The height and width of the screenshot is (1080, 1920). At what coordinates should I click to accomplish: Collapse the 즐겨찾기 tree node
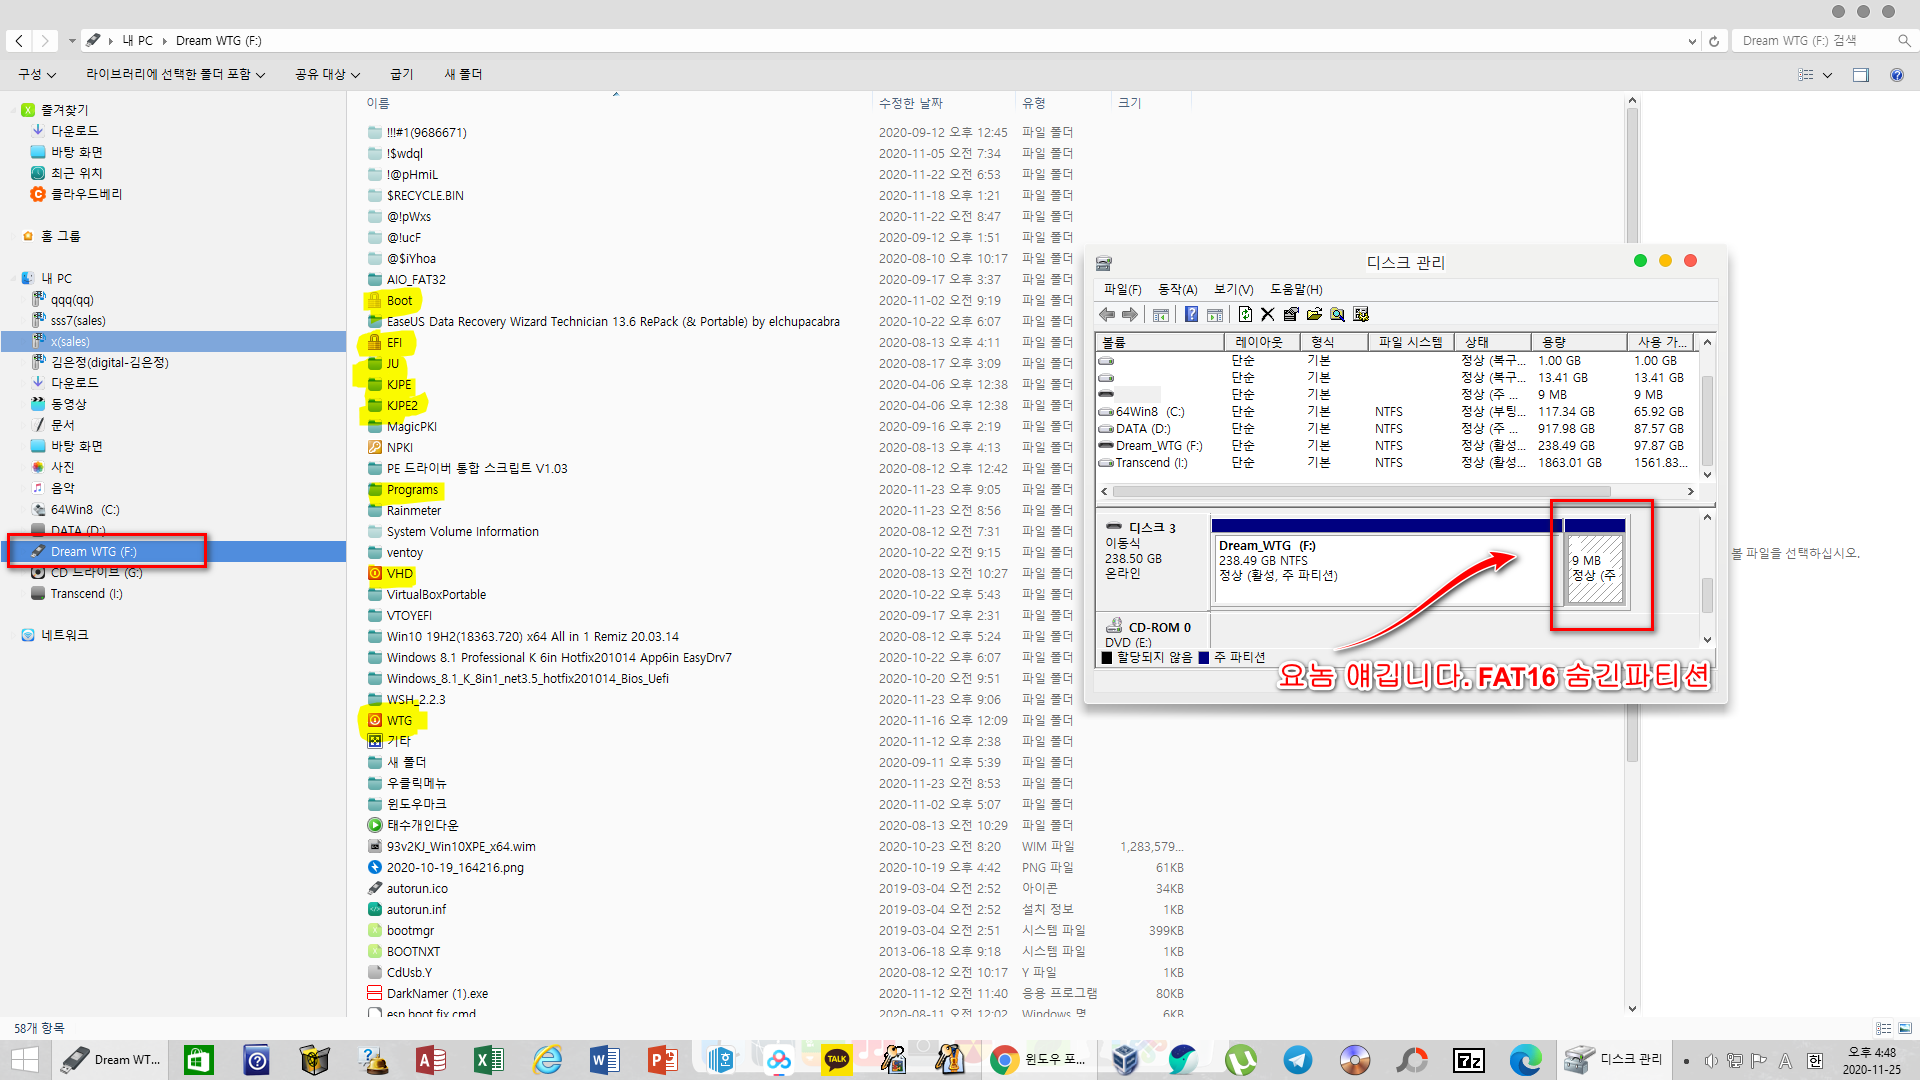point(13,110)
